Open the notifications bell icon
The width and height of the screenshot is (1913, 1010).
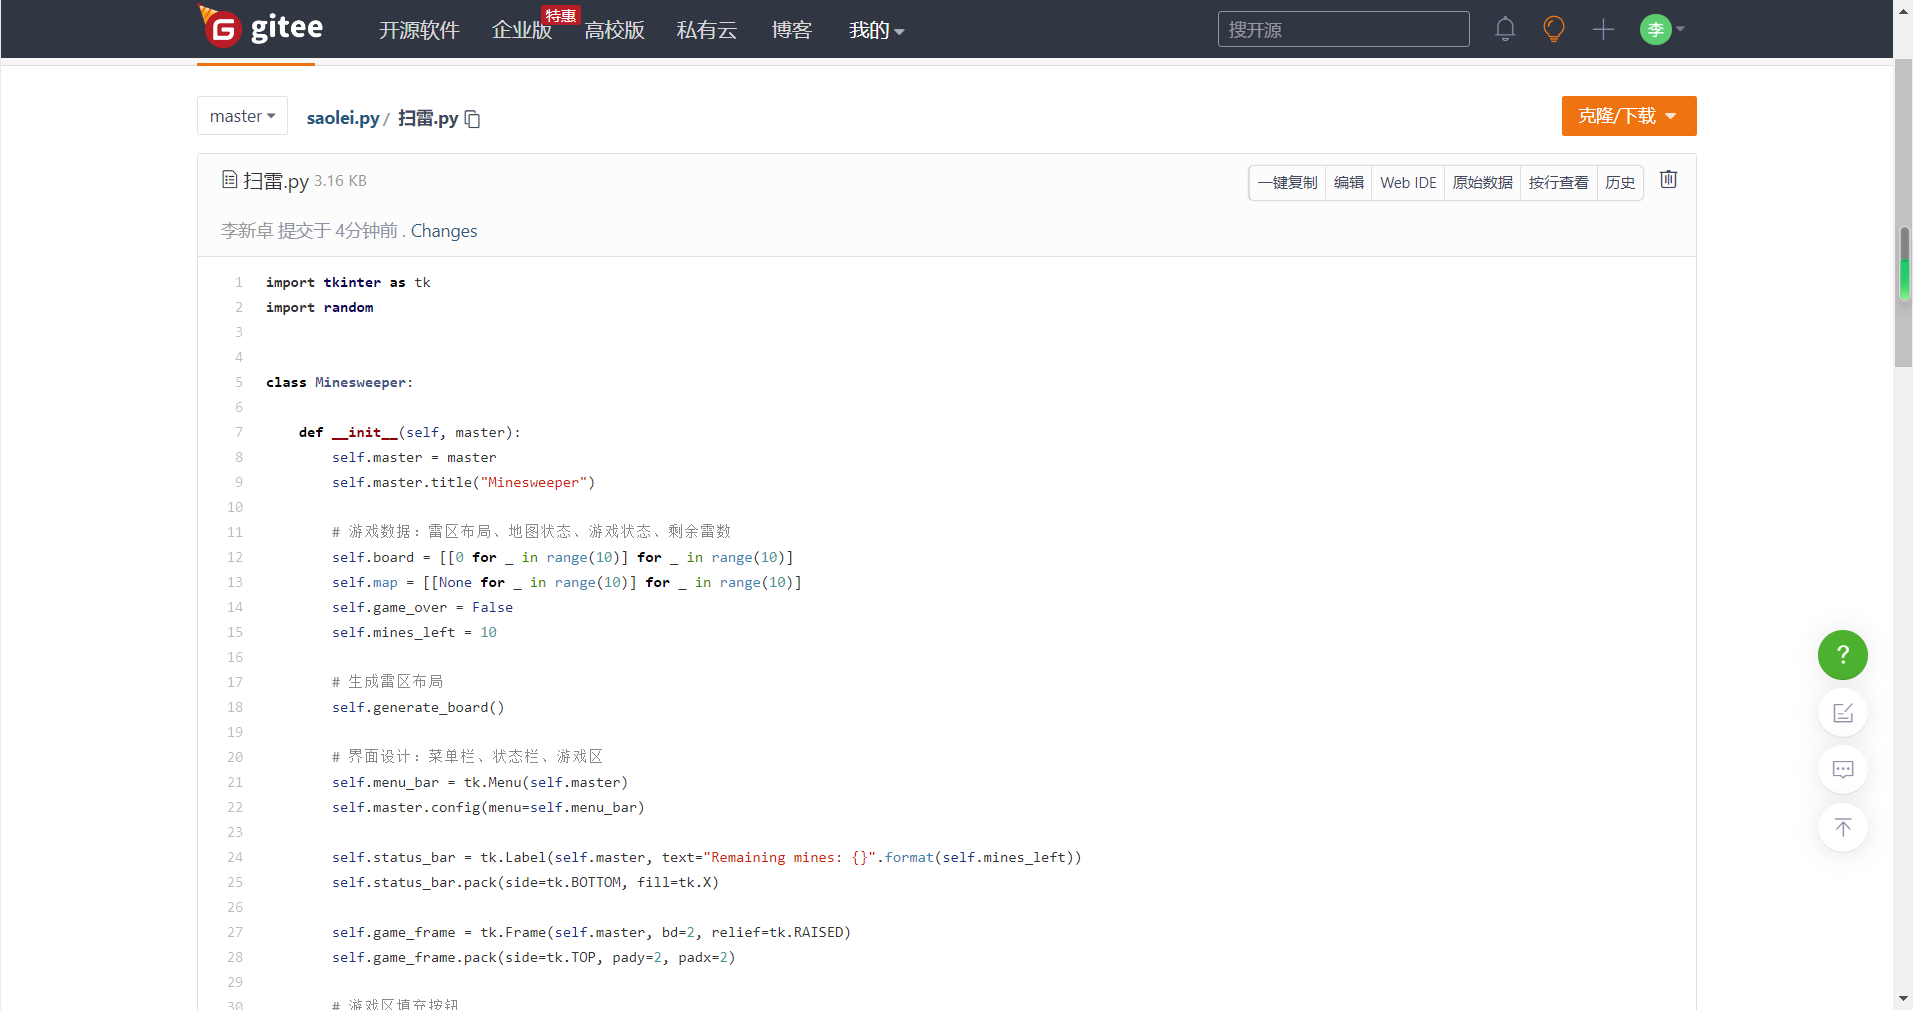[x=1505, y=29]
